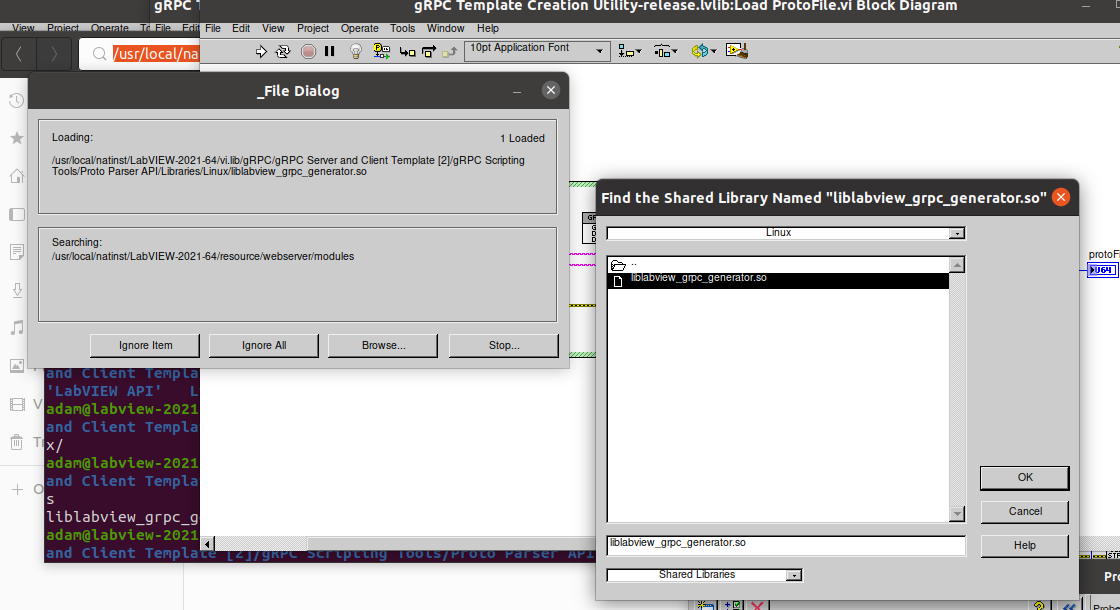This screenshot has width=1120, height=610.
Task: Click the Run Continuously icon
Action: (283, 51)
